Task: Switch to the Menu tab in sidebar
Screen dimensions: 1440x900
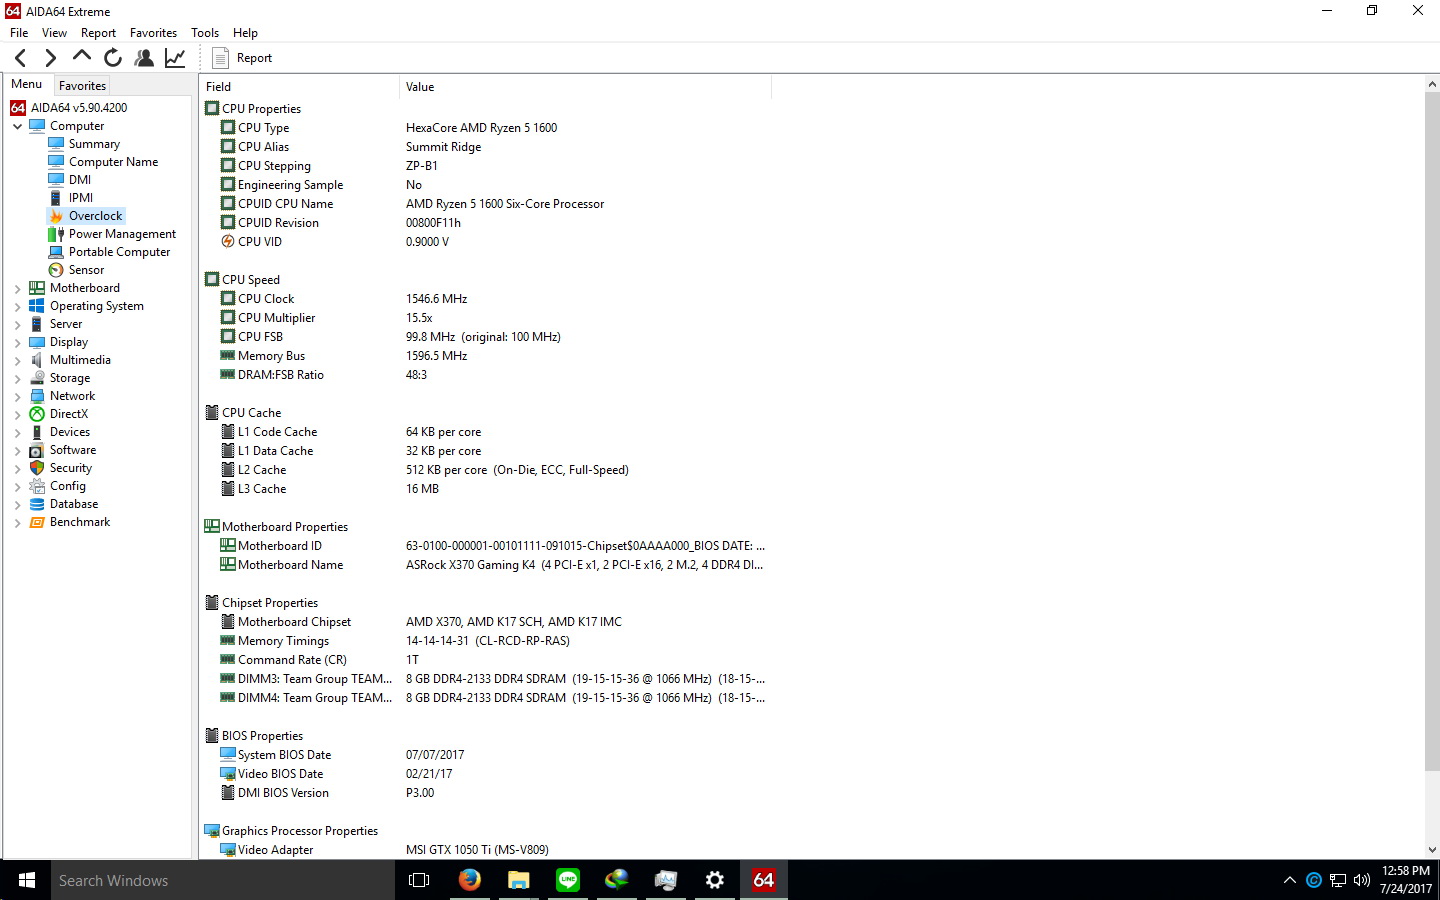Action: (26, 84)
